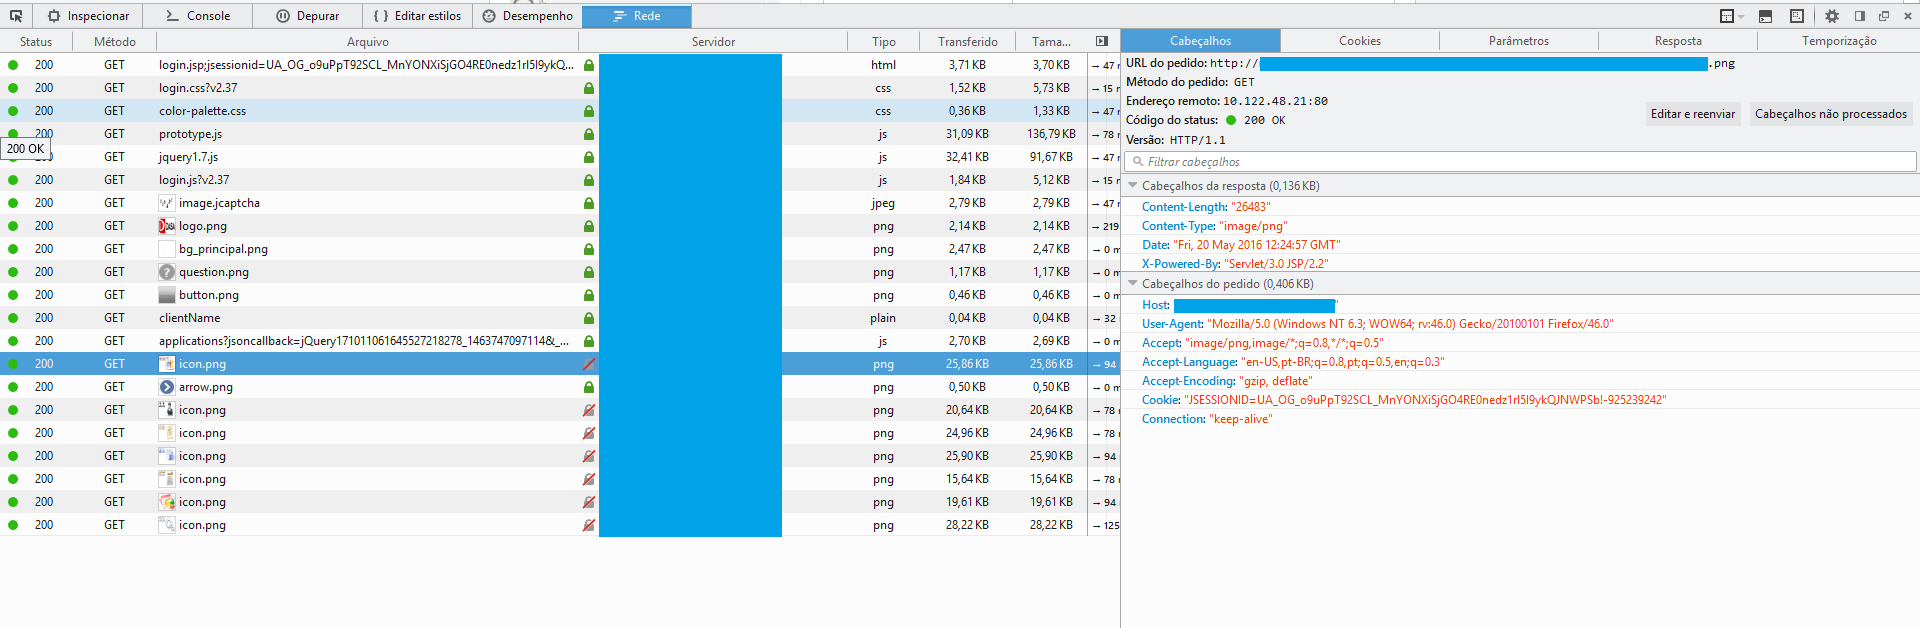Viewport: 1920px width, 628px height.
Task: Click the lock icon on login.css row
Action: [x=589, y=88]
